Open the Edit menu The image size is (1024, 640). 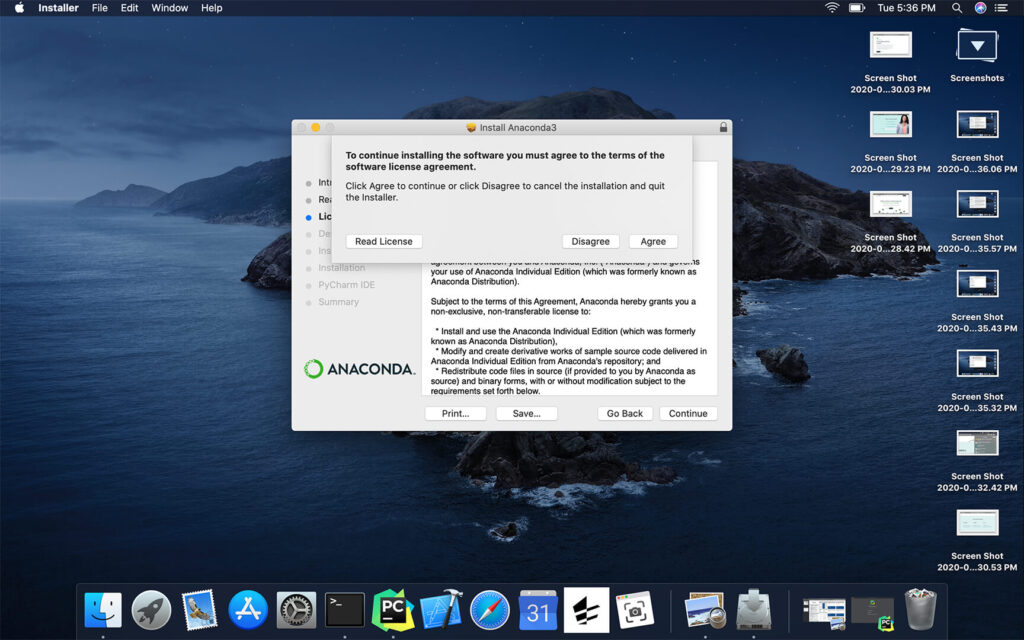tap(129, 8)
